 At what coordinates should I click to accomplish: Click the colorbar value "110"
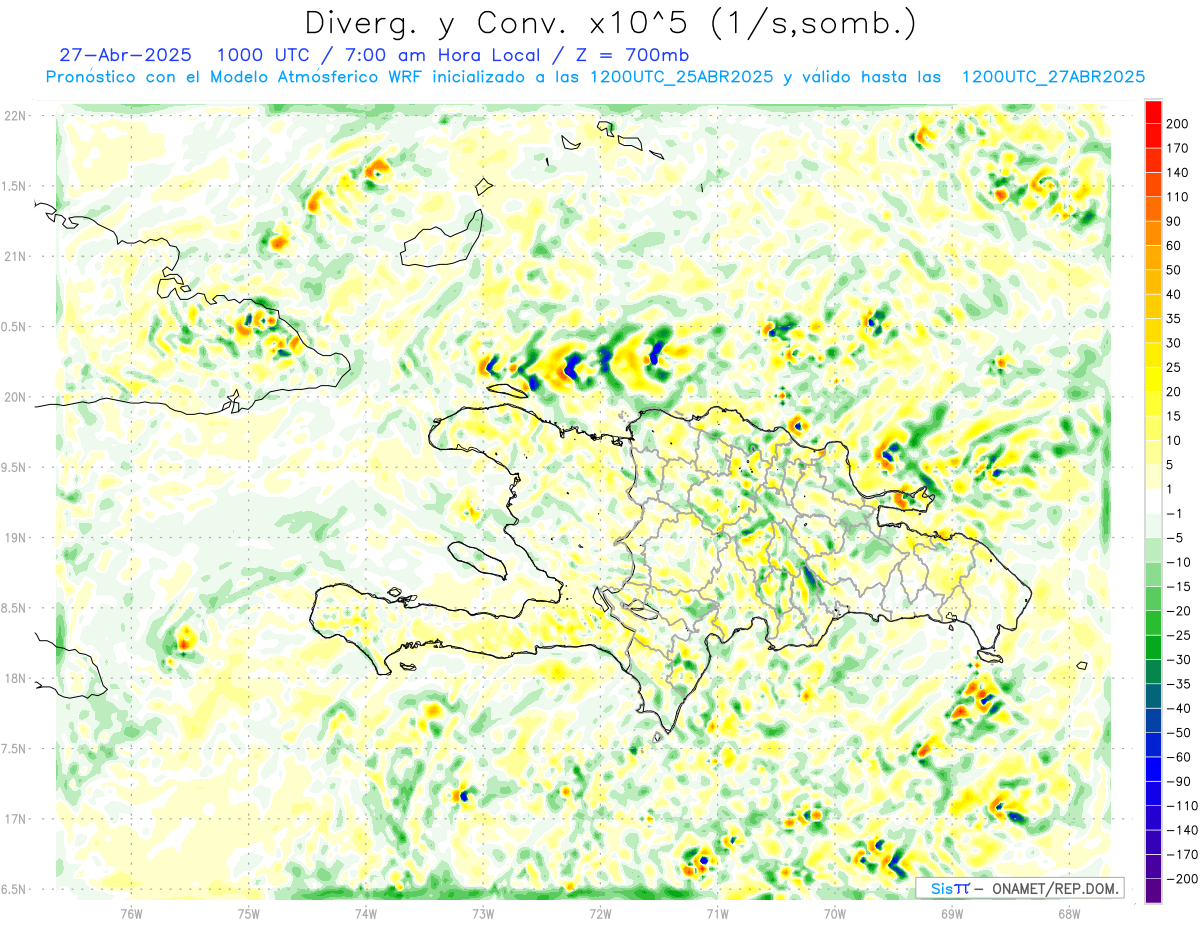[1176, 196]
